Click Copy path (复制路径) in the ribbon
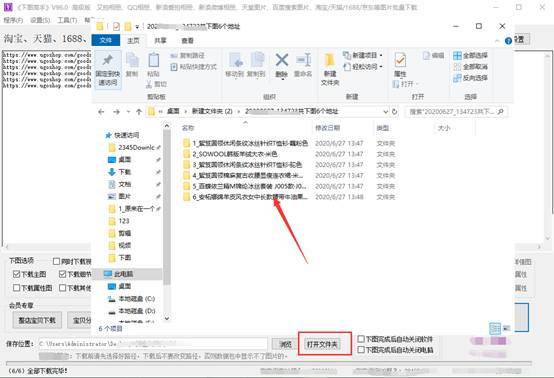Image resolution: width=554 pixels, height=378 pixels. click(x=188, y=55)
